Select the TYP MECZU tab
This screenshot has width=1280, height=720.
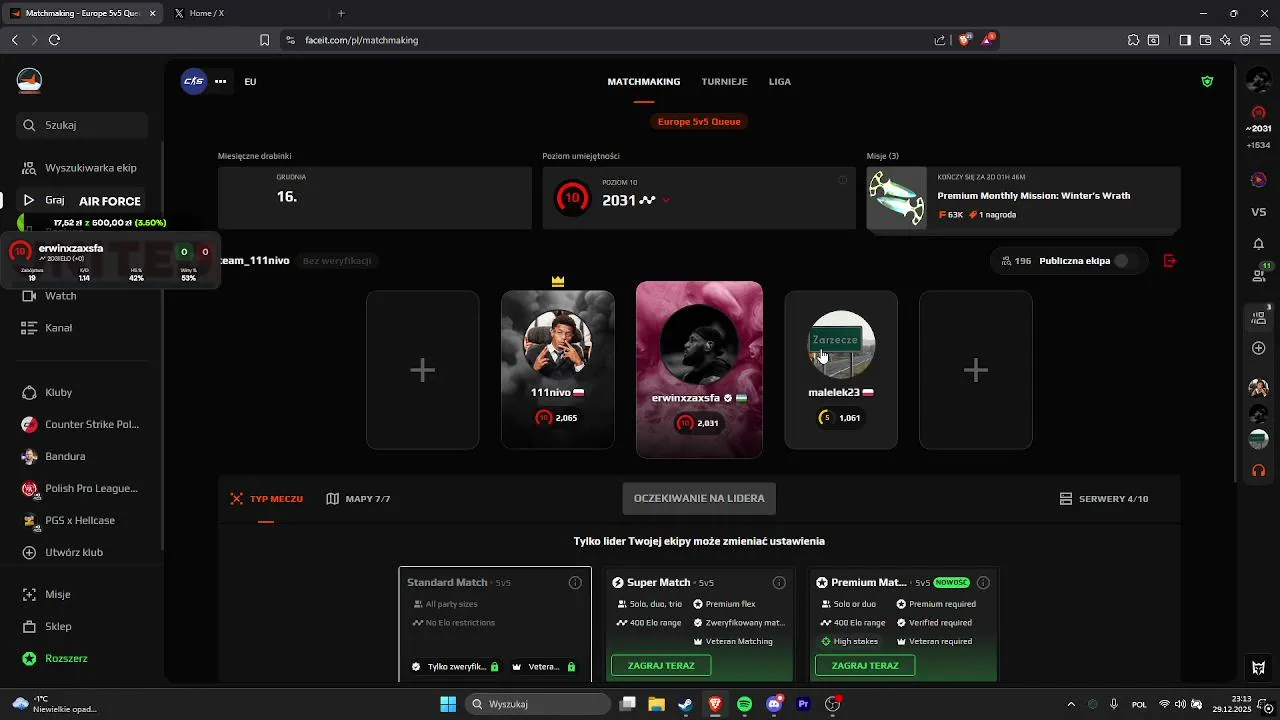click(266, 498)
